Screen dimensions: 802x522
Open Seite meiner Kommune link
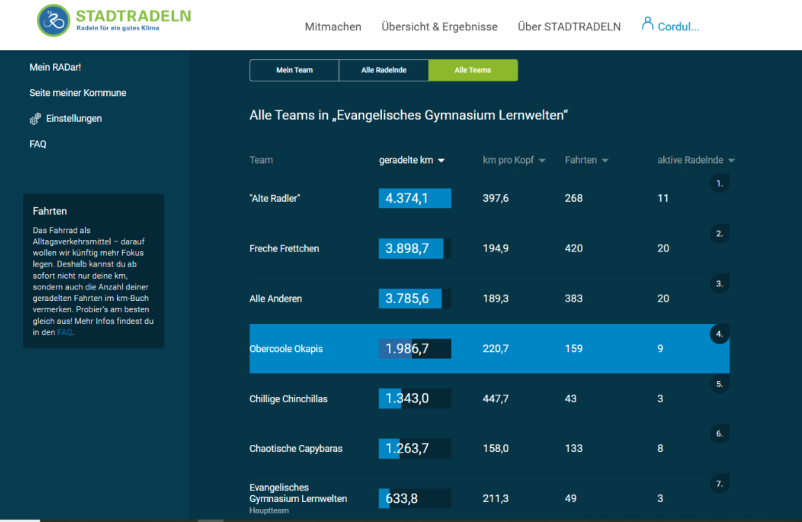tap(77, 93)
